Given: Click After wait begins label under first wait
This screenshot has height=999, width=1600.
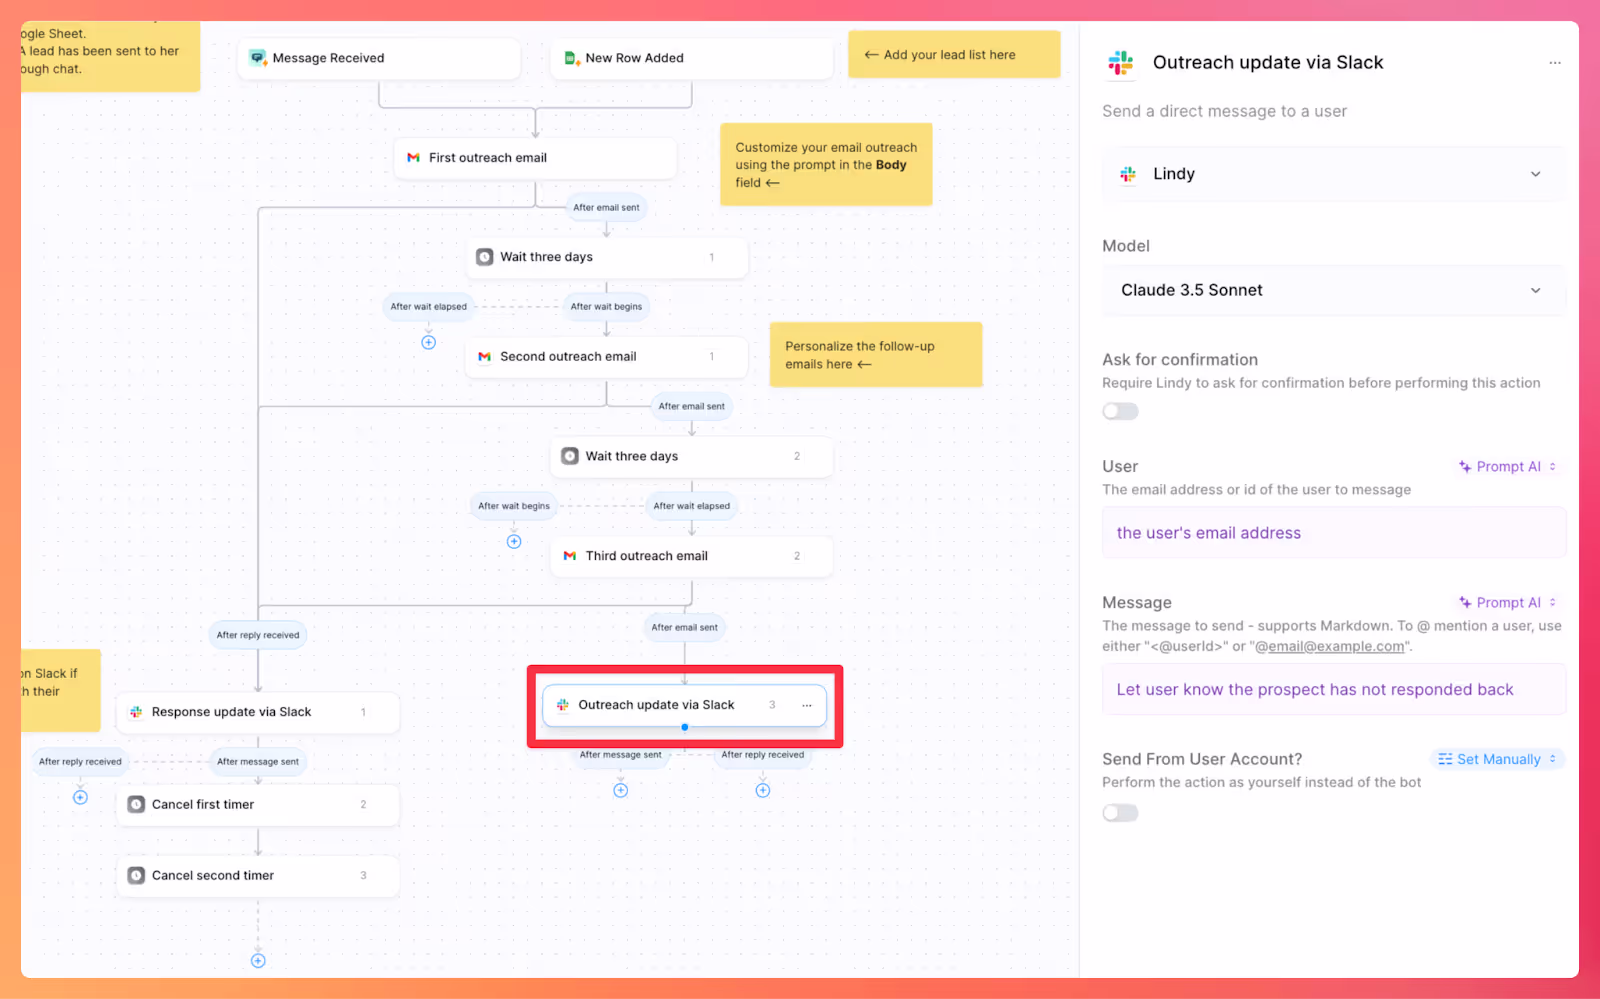Looking at the screenshot, I should point(606,307).
